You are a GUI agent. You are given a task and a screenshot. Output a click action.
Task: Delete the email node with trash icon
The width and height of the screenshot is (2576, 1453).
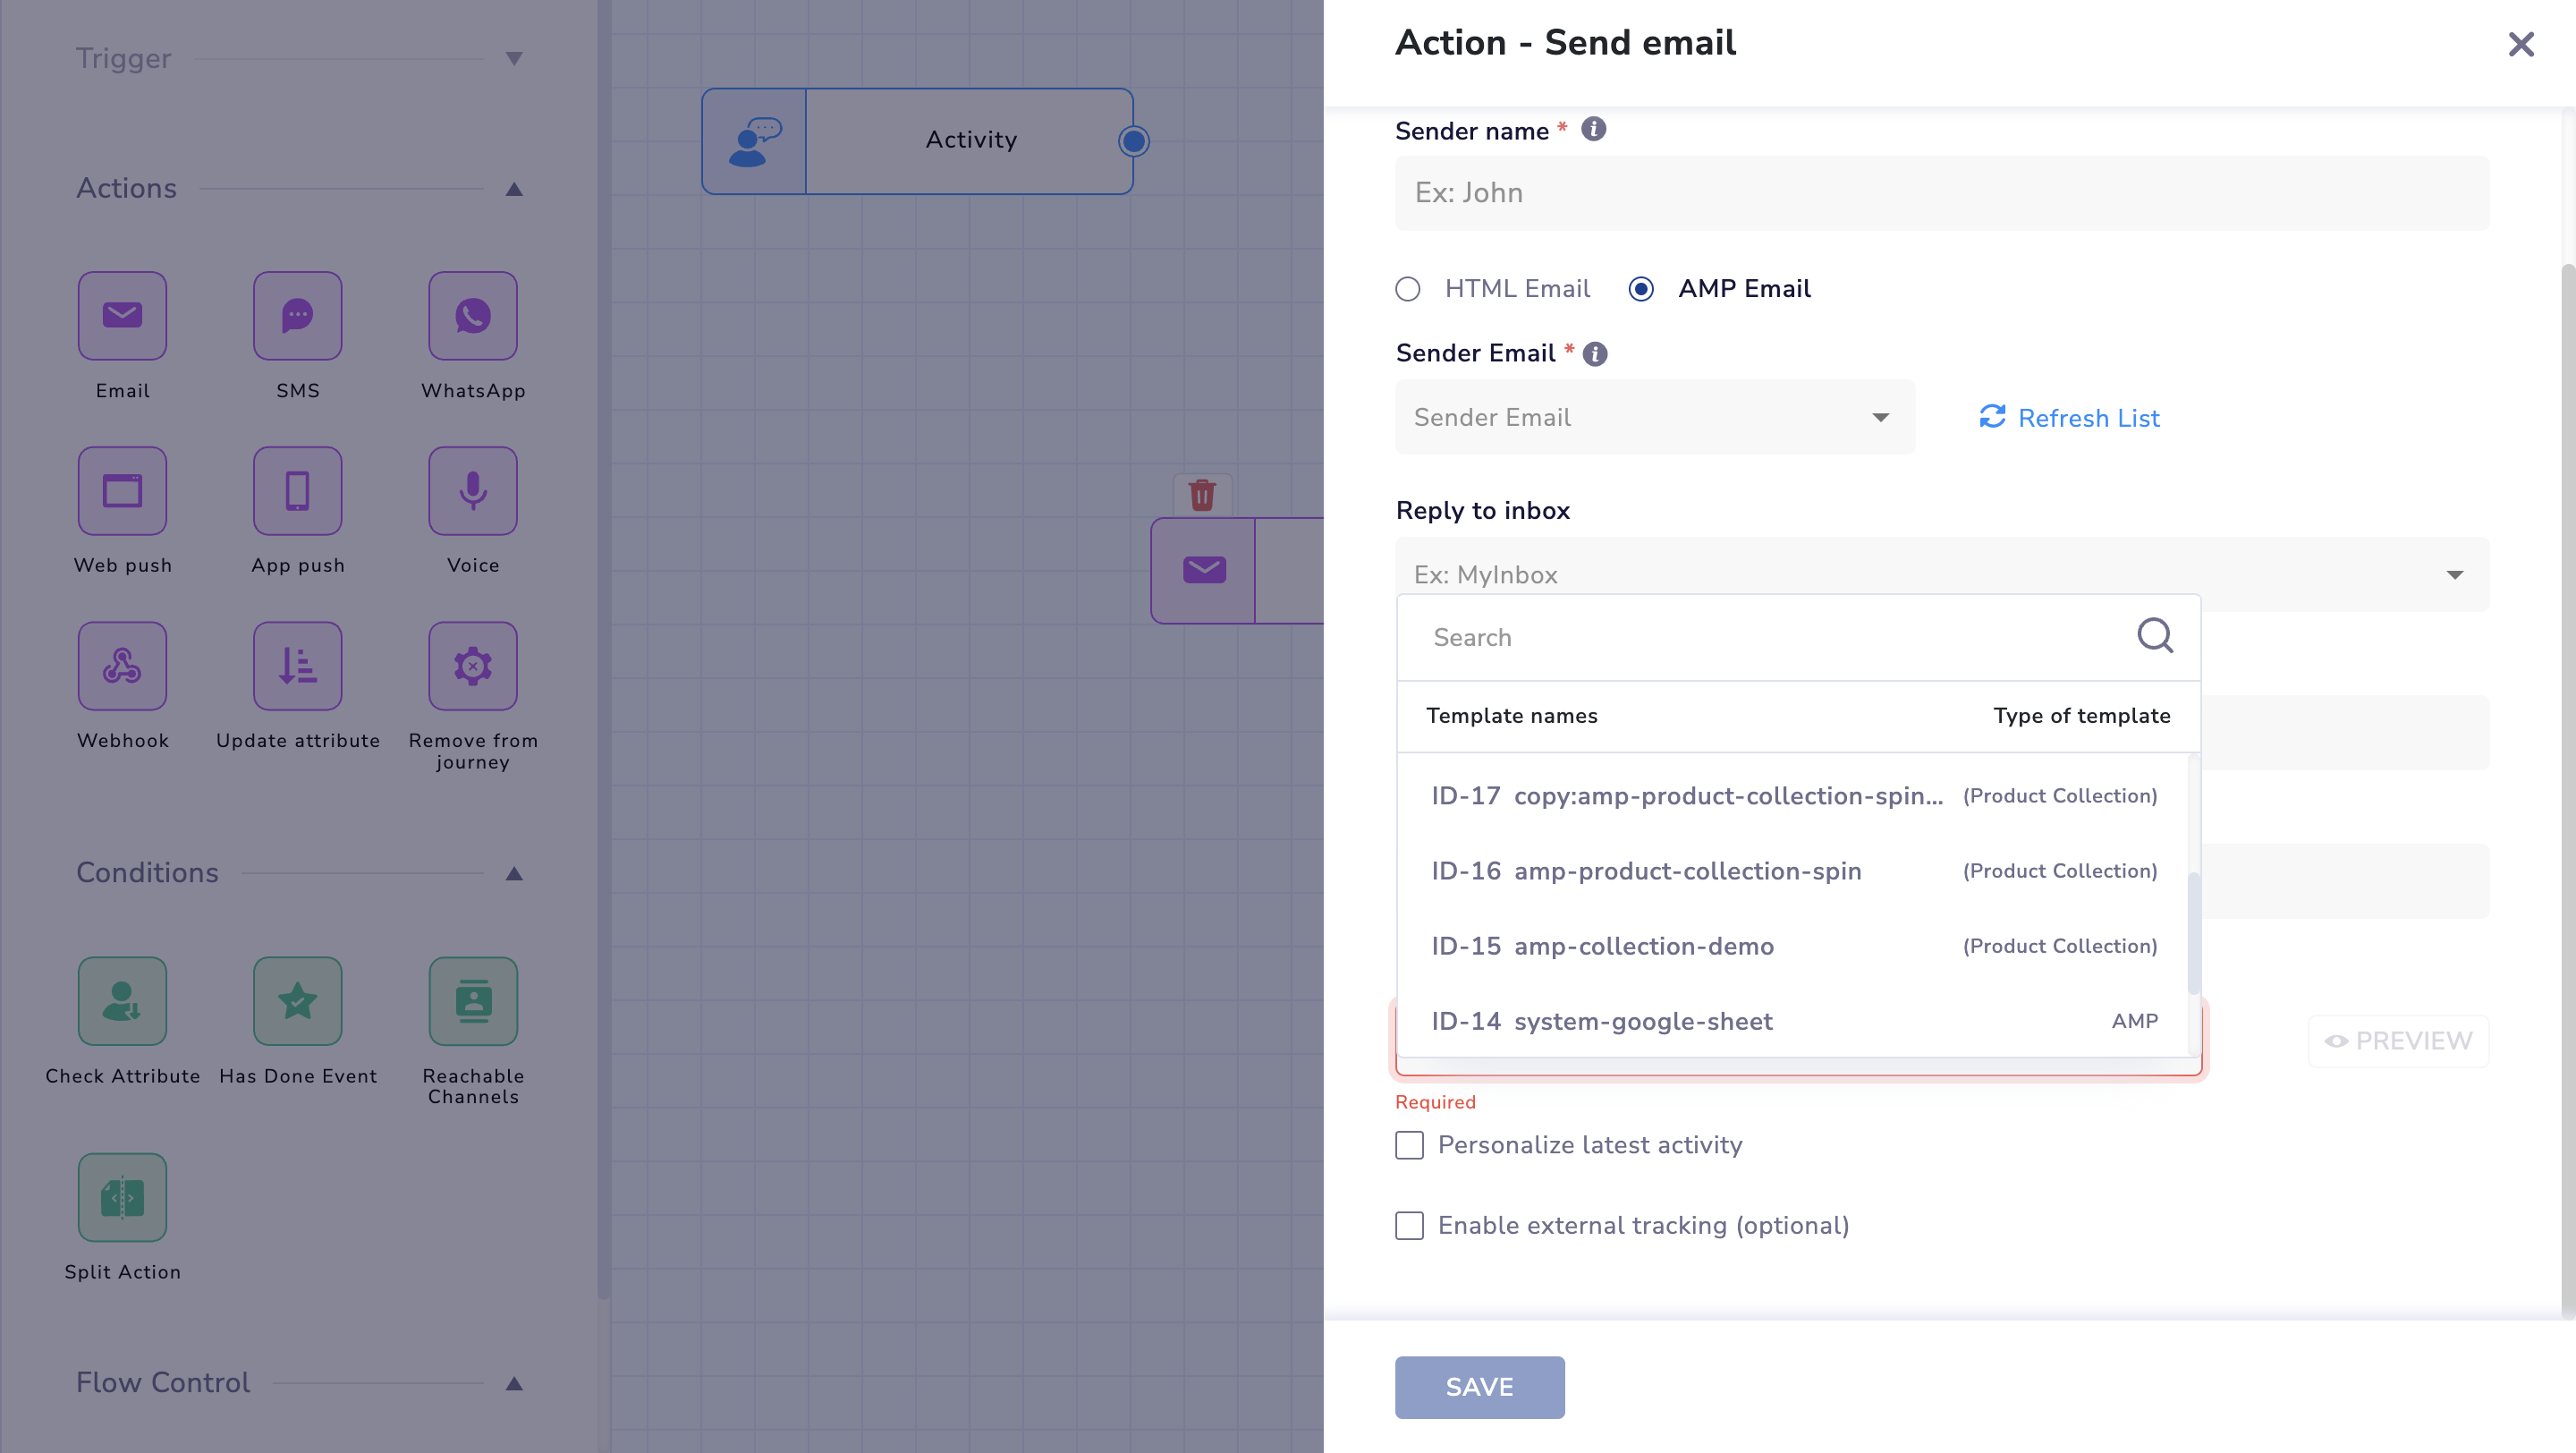coord(1202,494)
